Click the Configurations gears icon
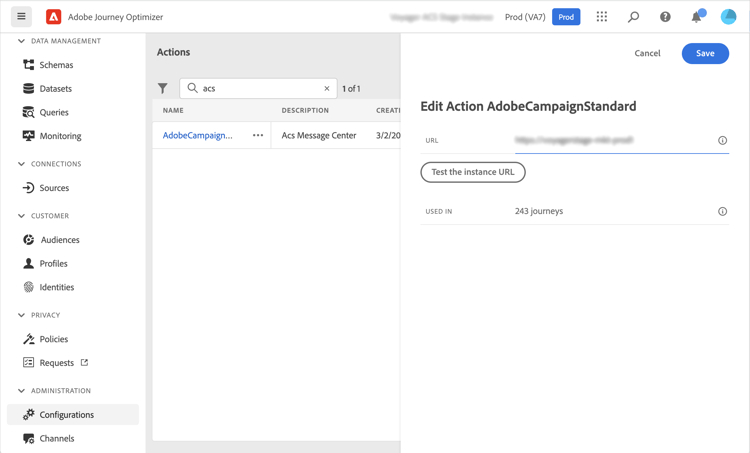The height and width of the screenshot is (453, 750). click(x=29, y=414)
